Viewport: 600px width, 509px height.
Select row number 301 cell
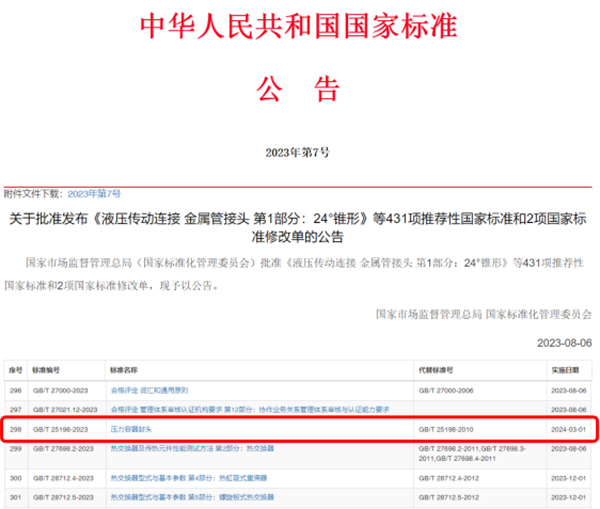point(14,494)
